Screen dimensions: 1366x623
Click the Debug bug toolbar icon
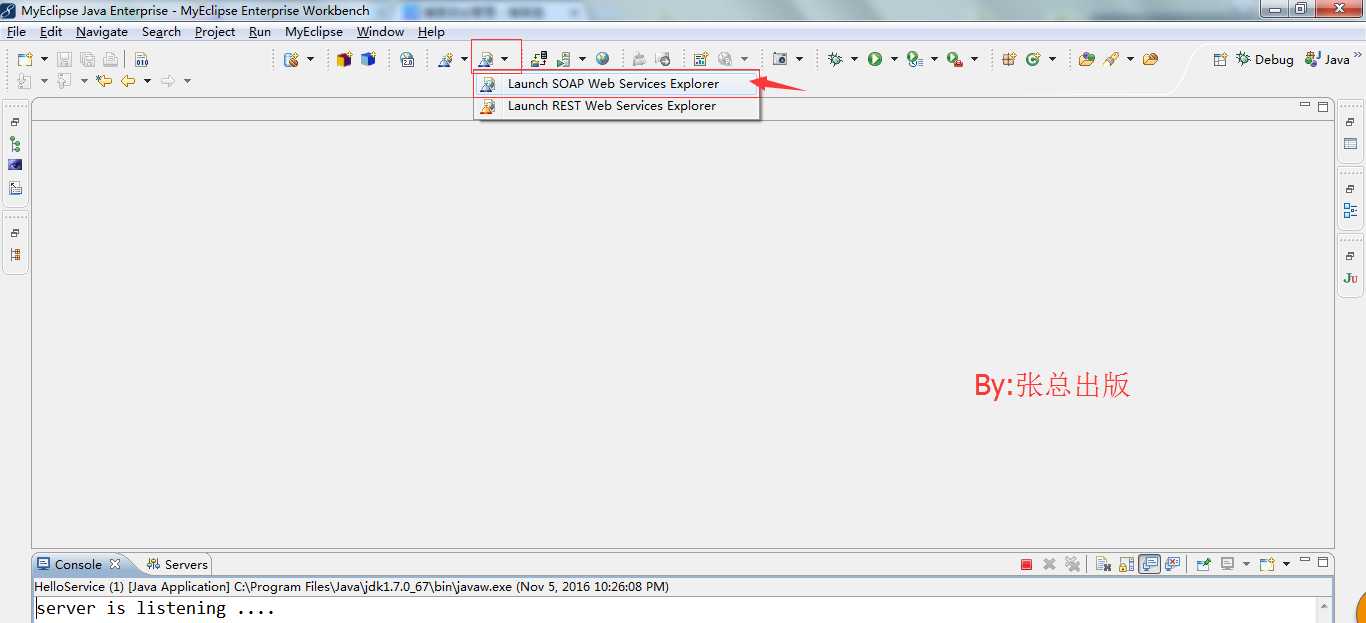pyautogui.click(x=835, y=59)
